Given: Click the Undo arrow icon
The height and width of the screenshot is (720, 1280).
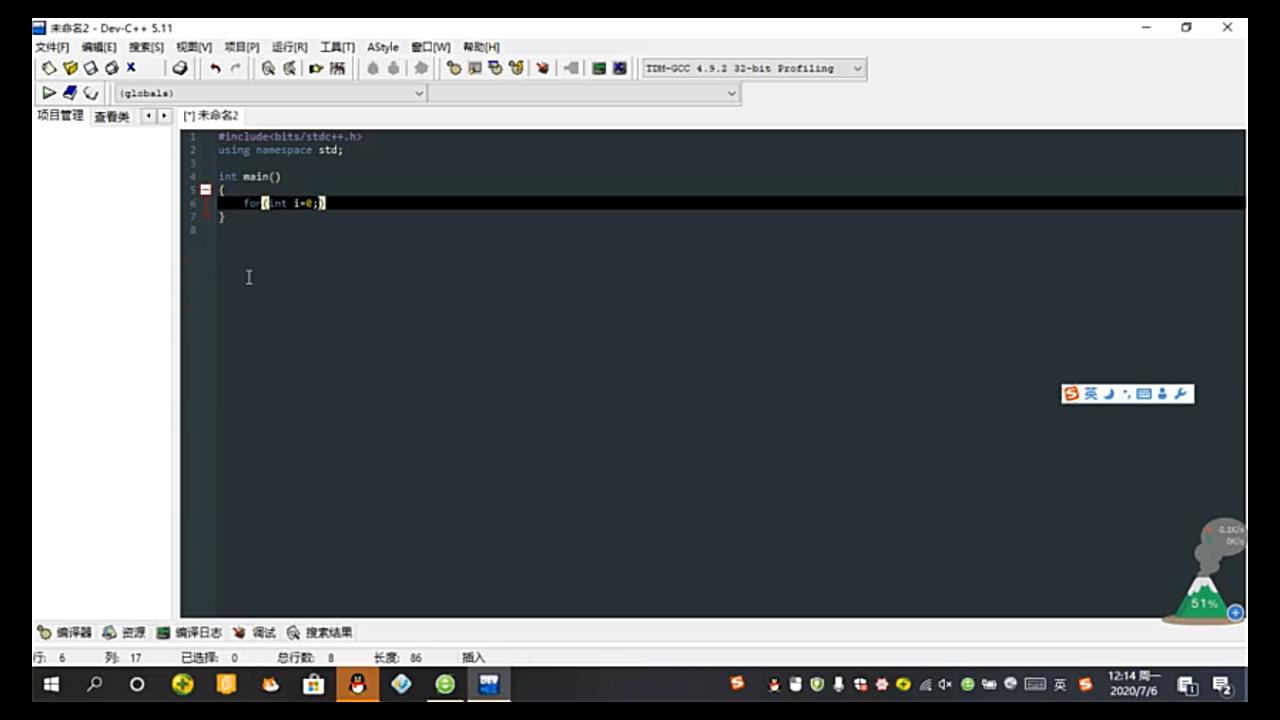Looking at the screenshot, I should click(x=216, y=68).
